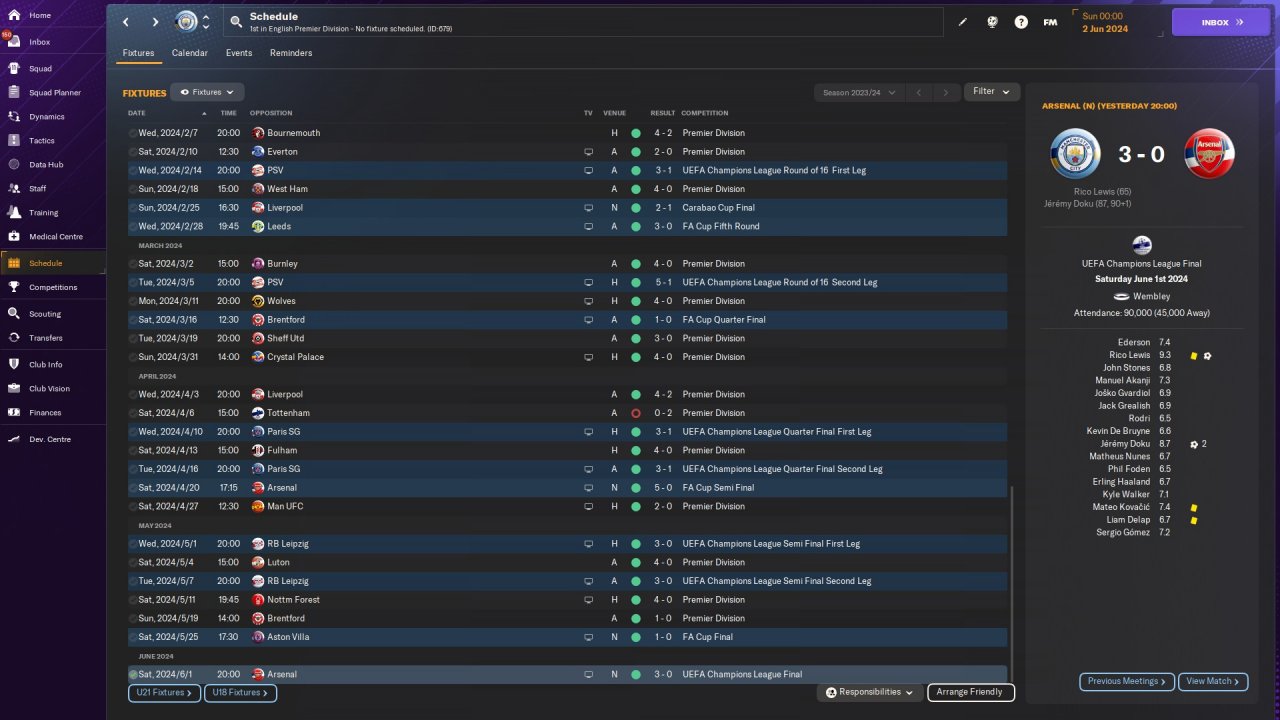Go to the next season with the right chevron
Image resolution: width=1280 pixels, height=720 pixels.
[x=946, y=92]
